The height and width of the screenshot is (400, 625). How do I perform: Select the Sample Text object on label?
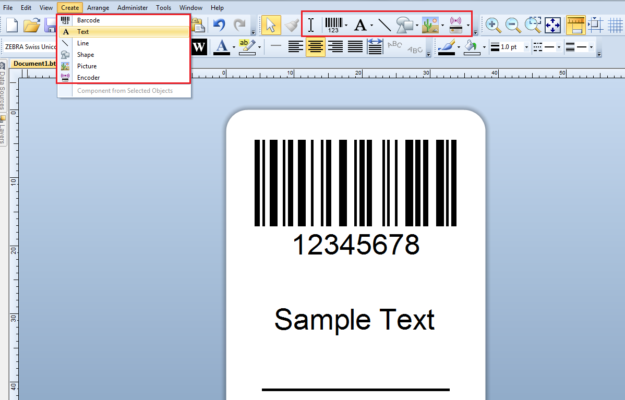pyautogui.click(x=354, y=320)
